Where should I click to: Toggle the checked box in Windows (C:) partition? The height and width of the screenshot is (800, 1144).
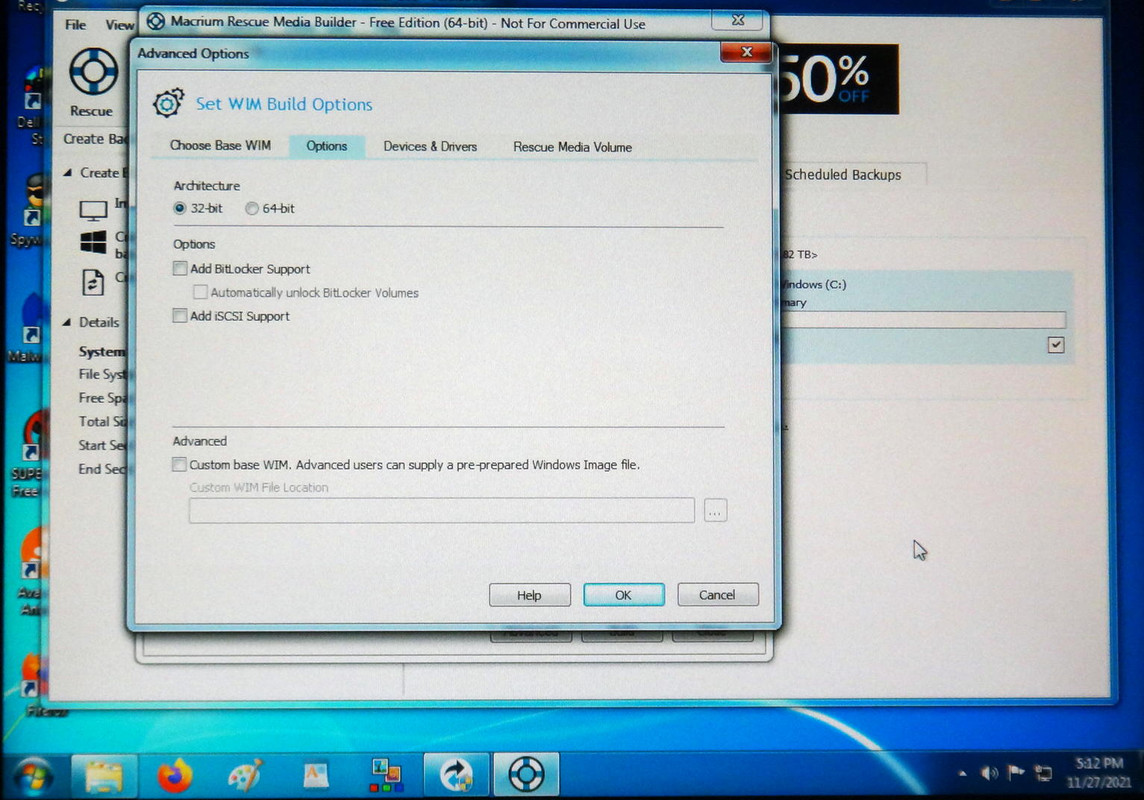1056,344
